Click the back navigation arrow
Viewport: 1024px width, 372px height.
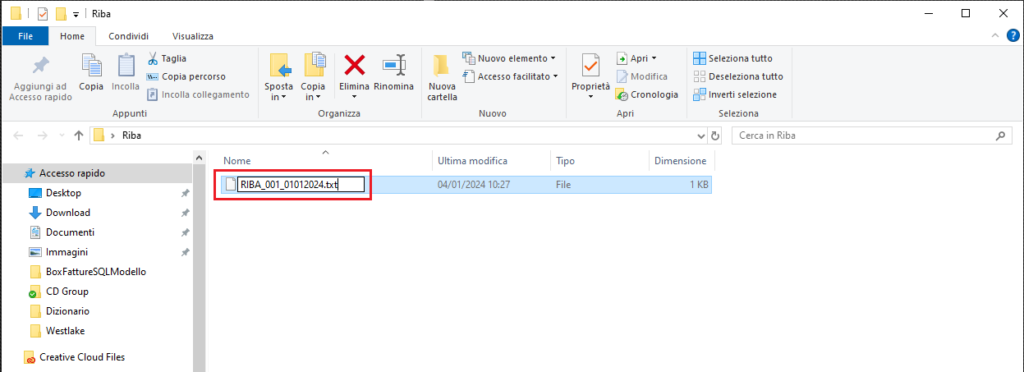18,136
